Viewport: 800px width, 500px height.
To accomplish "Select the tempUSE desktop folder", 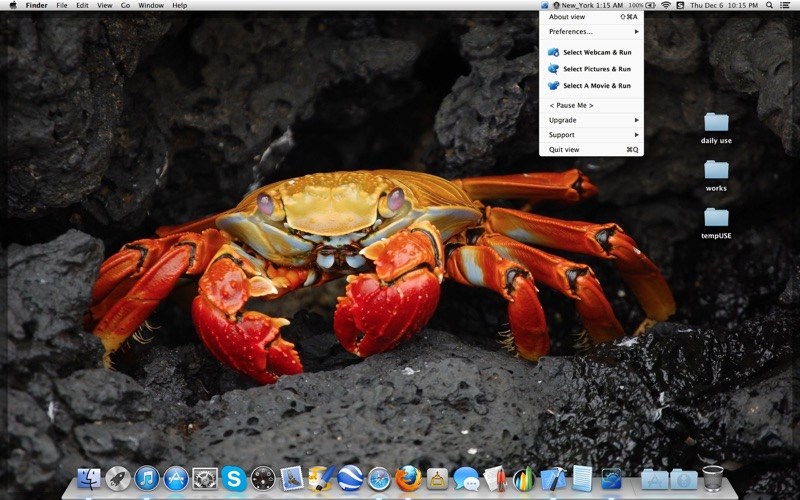I will point(716,218).
